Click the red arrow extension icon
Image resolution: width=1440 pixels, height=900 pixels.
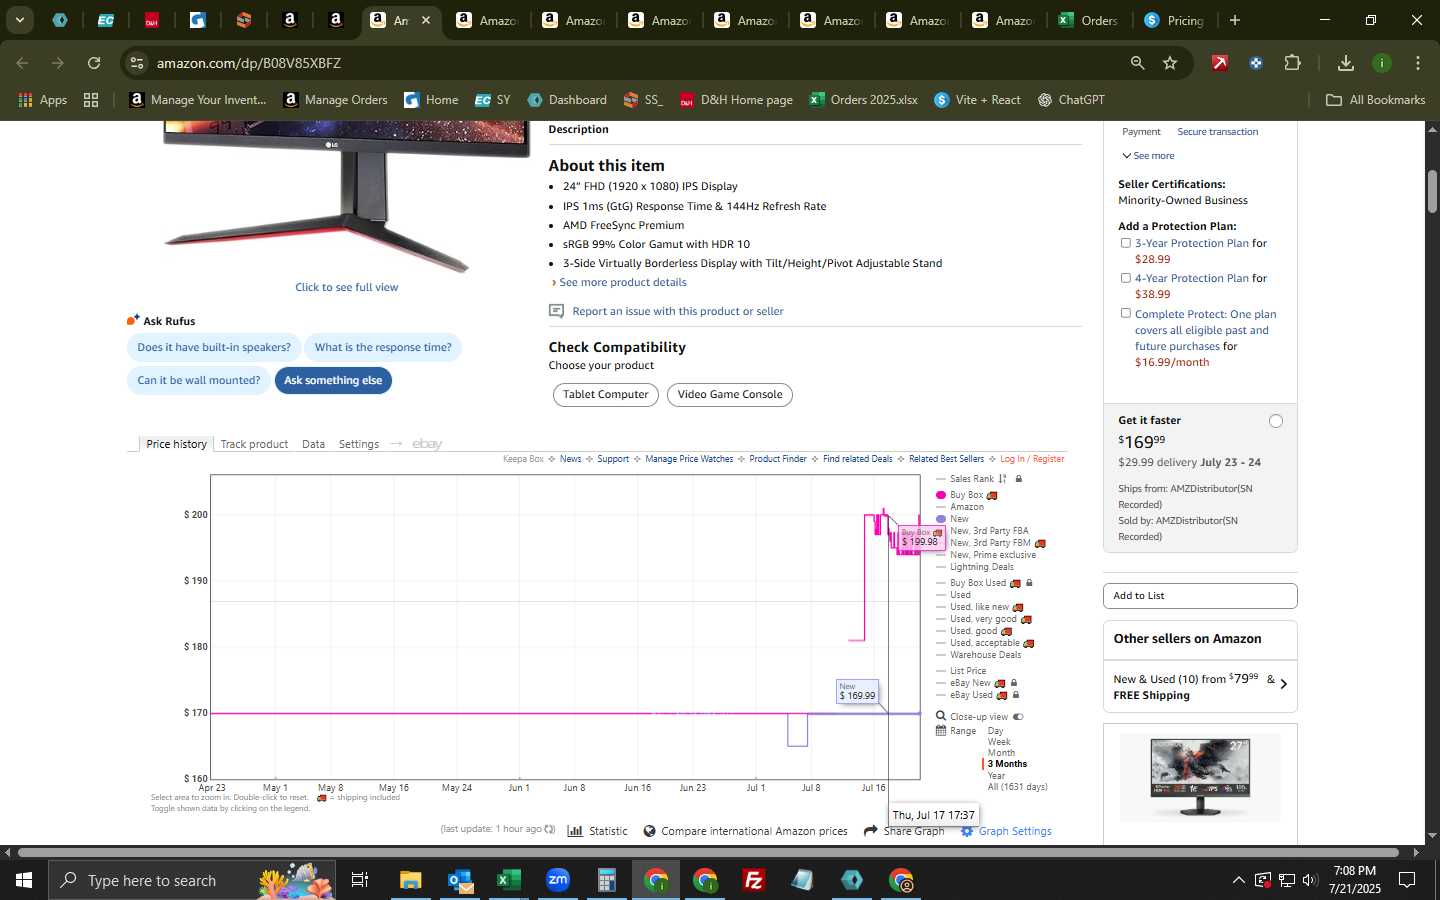point(1220,63)
